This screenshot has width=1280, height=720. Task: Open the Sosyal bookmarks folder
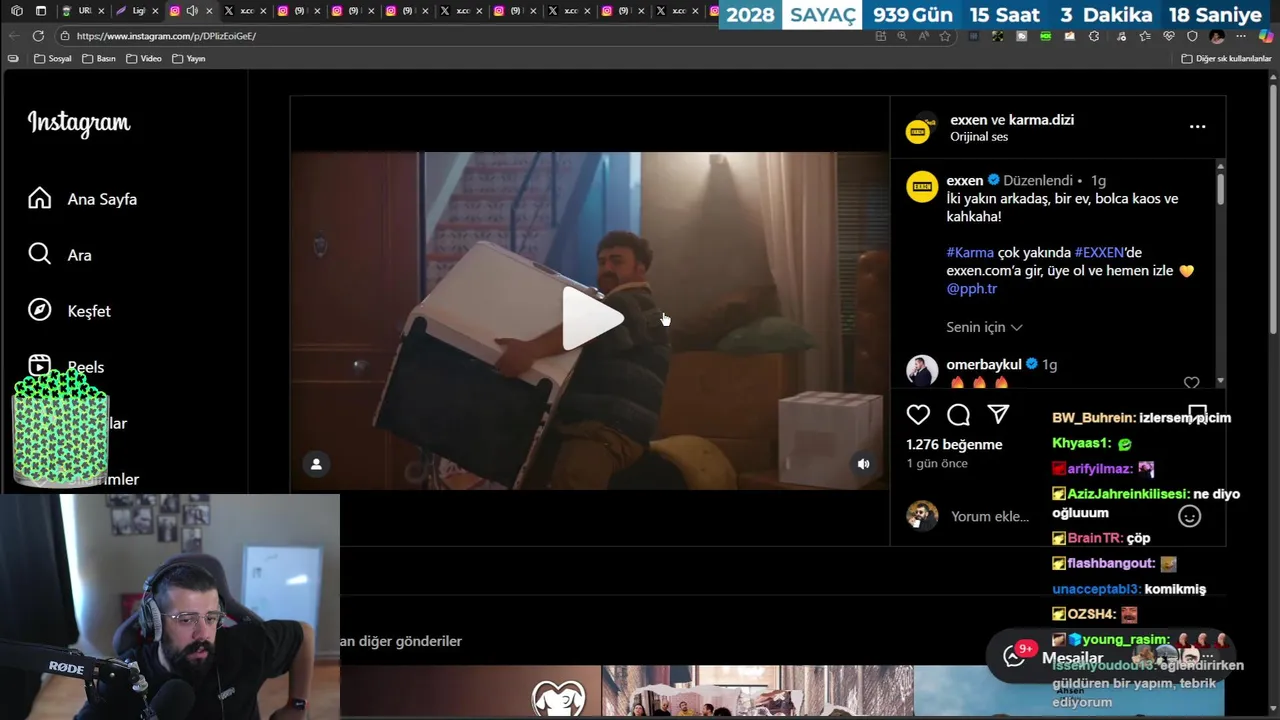pos(53,58)
